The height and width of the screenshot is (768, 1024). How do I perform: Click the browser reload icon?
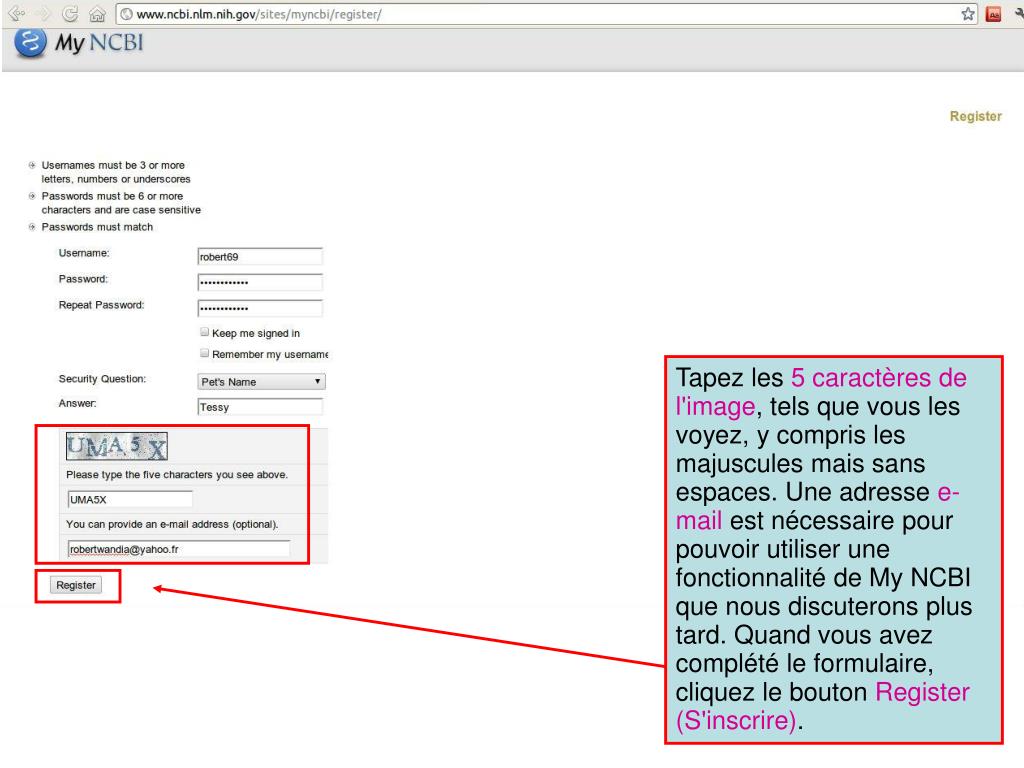(70, 13)
